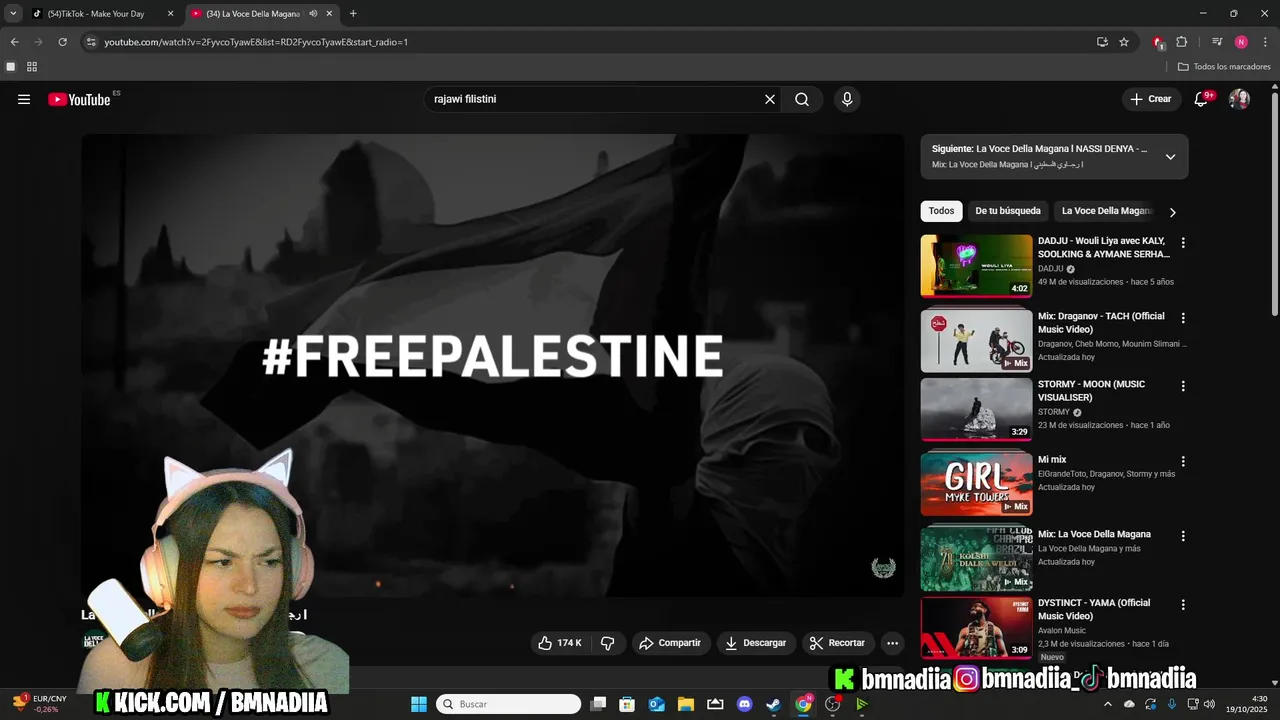1280x720 pixels.
Task: Like the video with thumbs-up 174 K
Action: coord(560,643)
